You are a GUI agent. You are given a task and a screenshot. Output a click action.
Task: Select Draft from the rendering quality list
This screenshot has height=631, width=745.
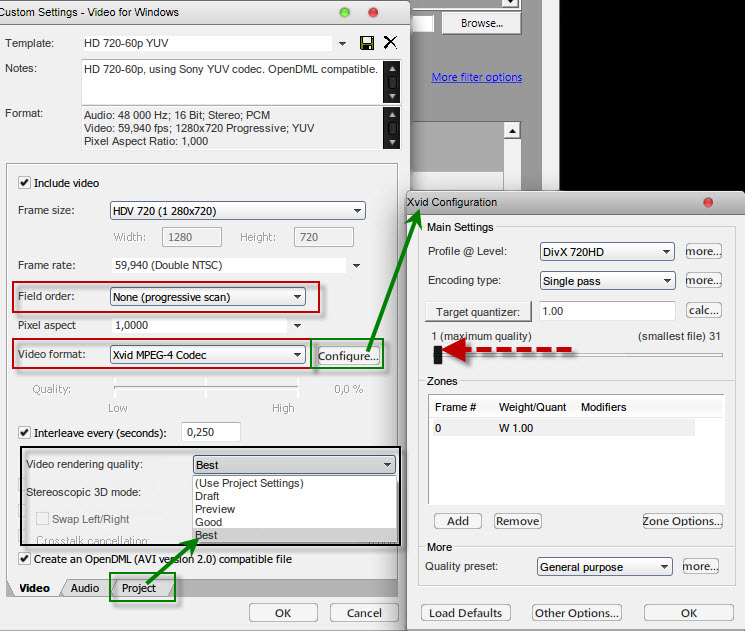pos(208,496)
